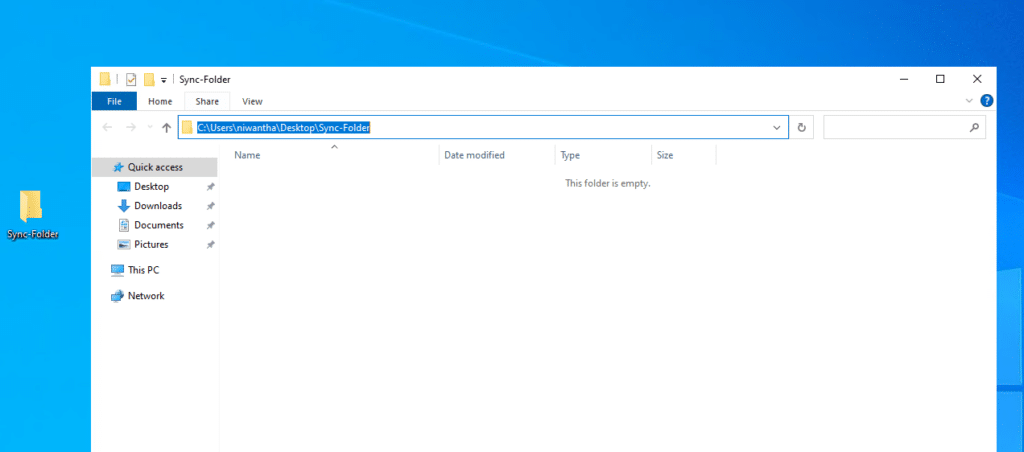The image size is (1024, 452).
Task: Click the Refresh button beside address bar
Action: (801, 128)
